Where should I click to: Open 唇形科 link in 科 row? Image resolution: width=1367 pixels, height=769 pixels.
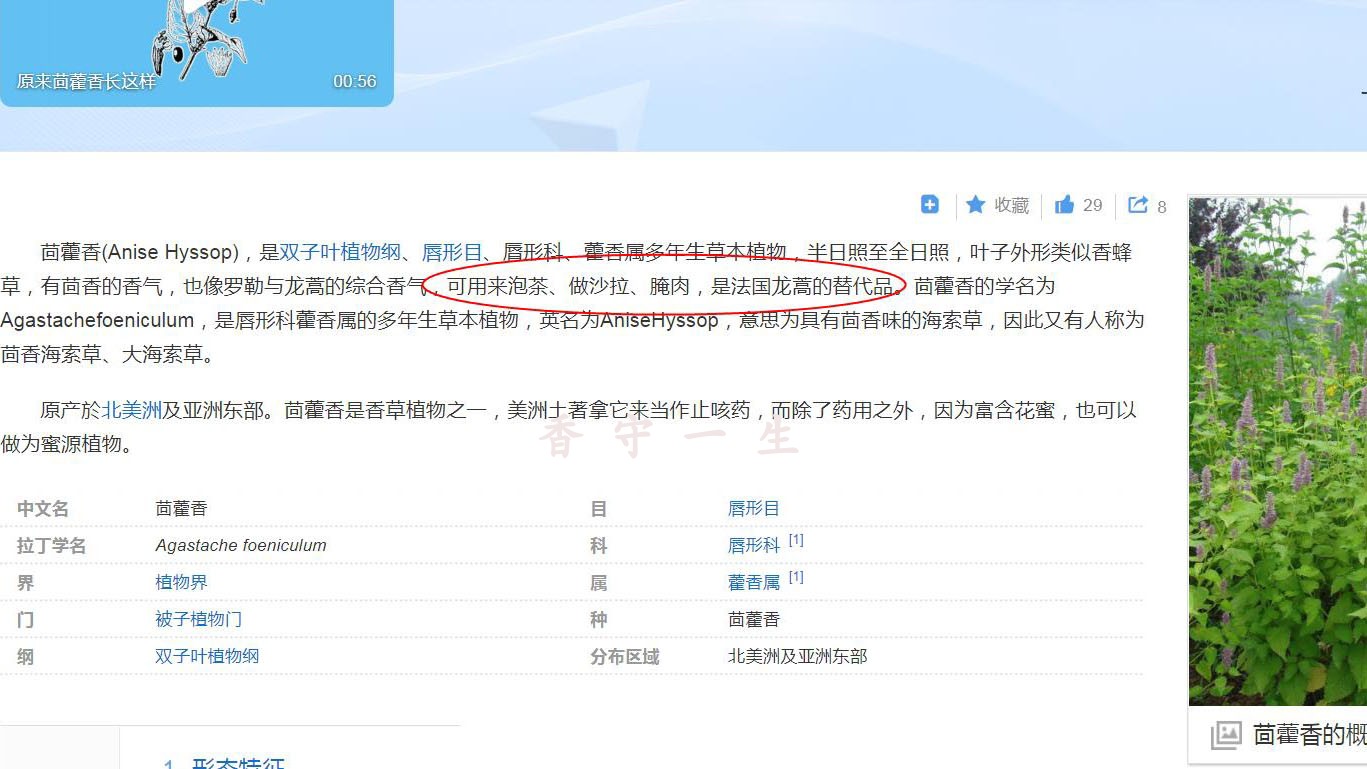click(x=754, y=545)
